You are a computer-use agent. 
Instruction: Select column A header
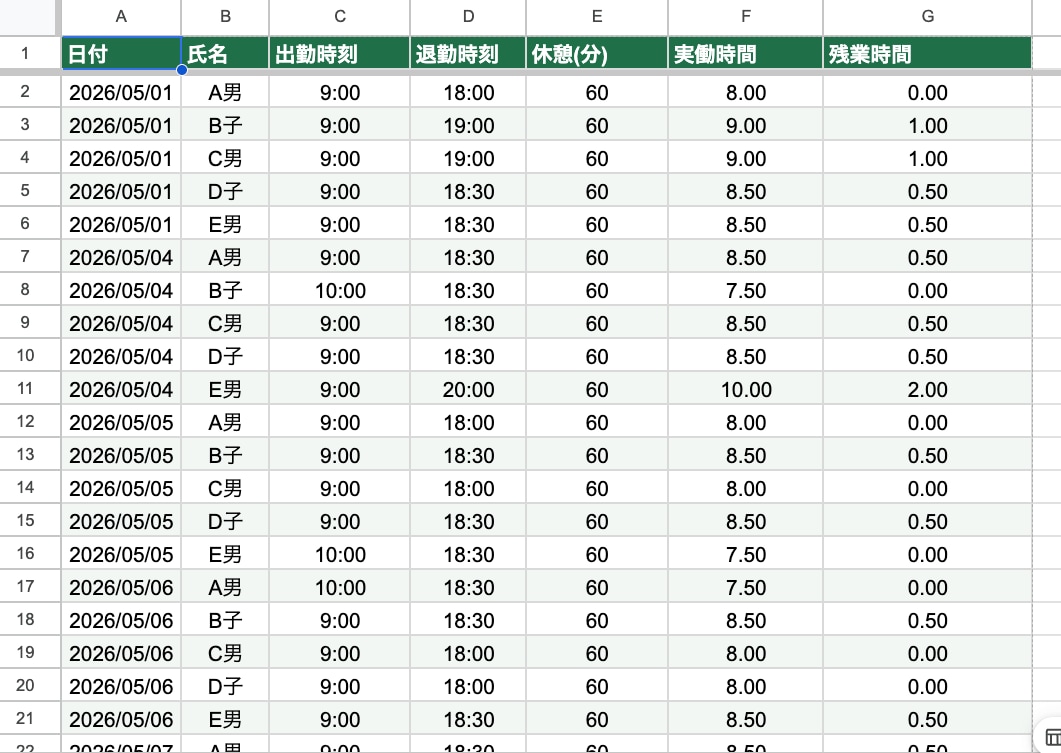(121, 17)
